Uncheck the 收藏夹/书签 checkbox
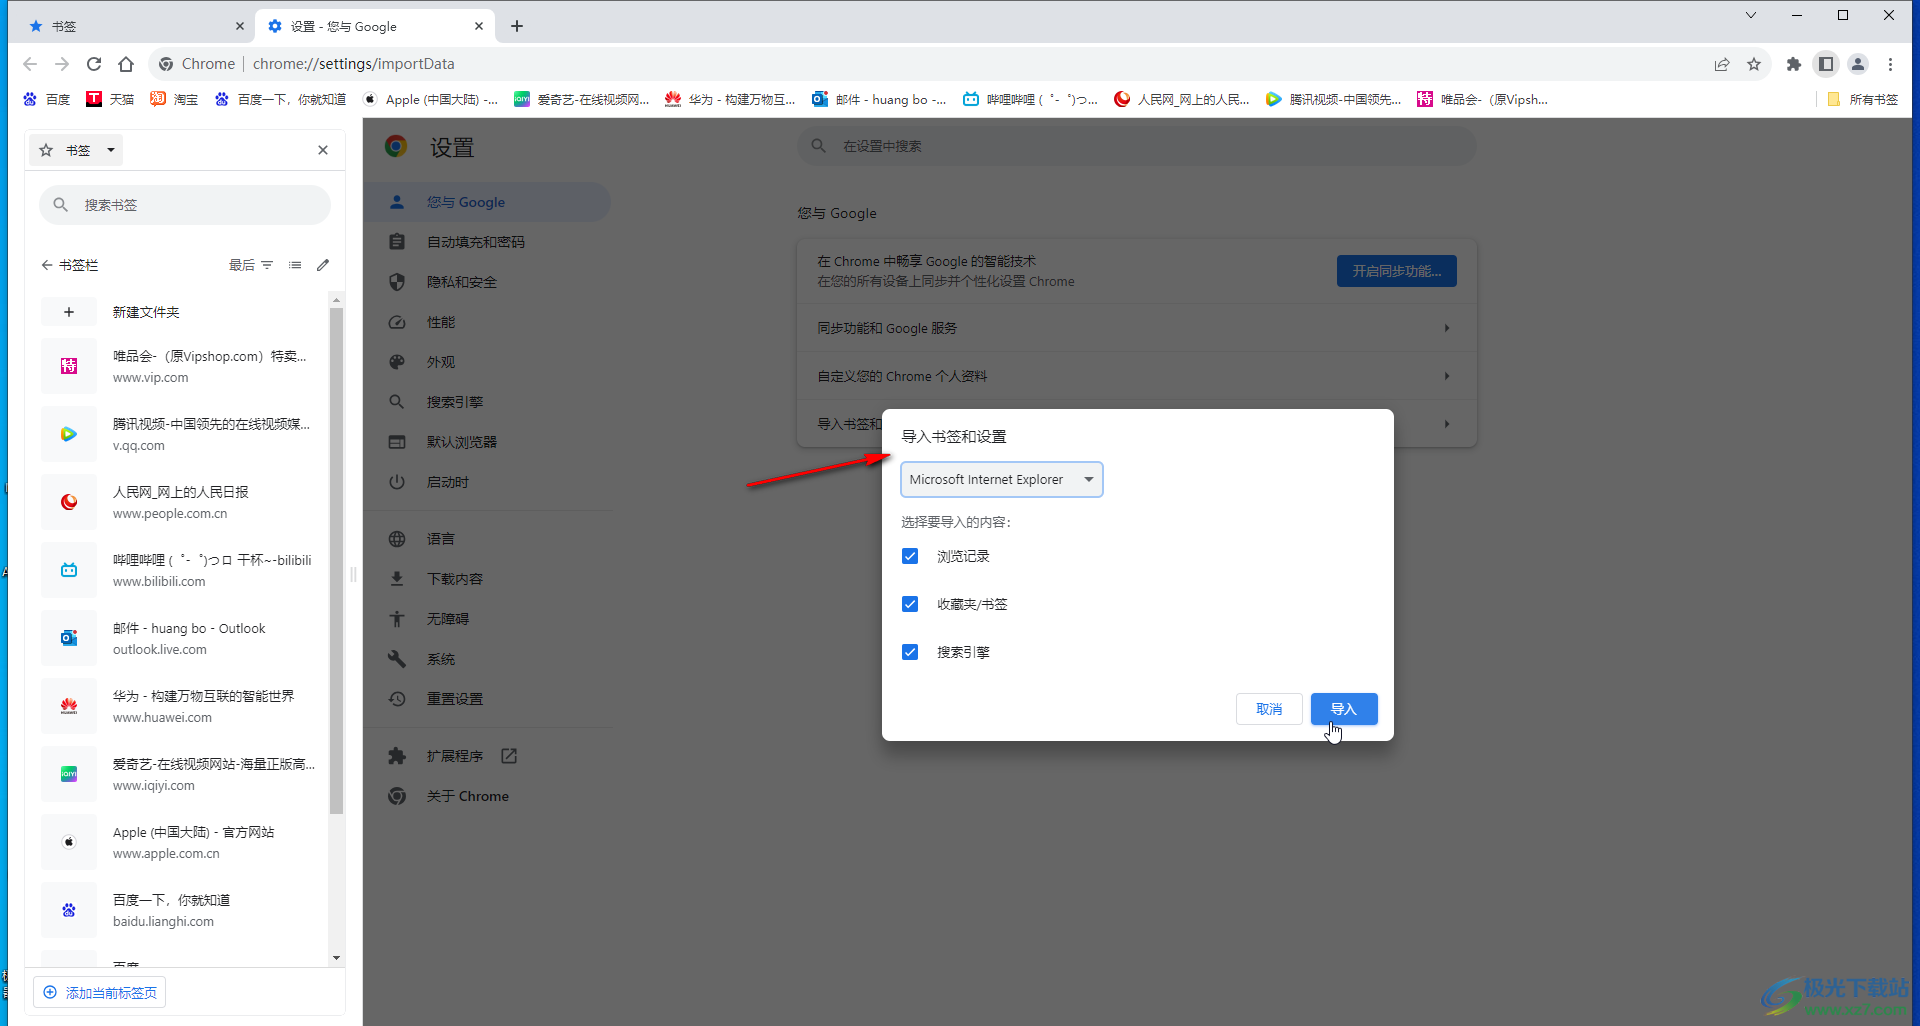Viewport: 1920px width, 1026px height. point(910,604)
